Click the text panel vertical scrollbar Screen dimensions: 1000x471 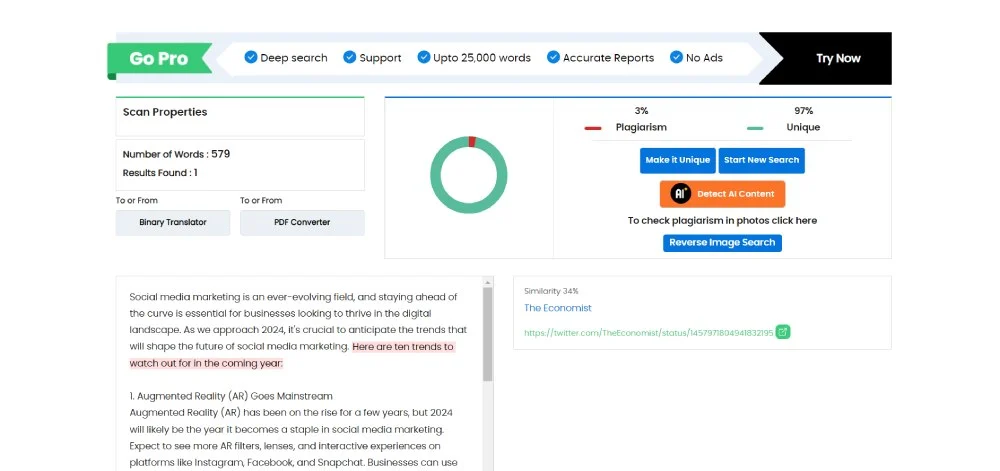[488, 335]
